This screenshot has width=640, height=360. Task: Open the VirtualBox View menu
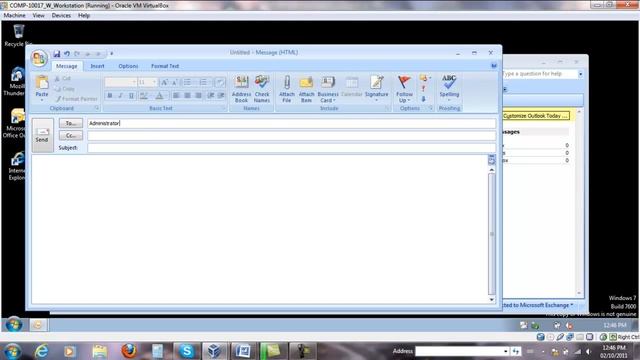click(39, 16)
